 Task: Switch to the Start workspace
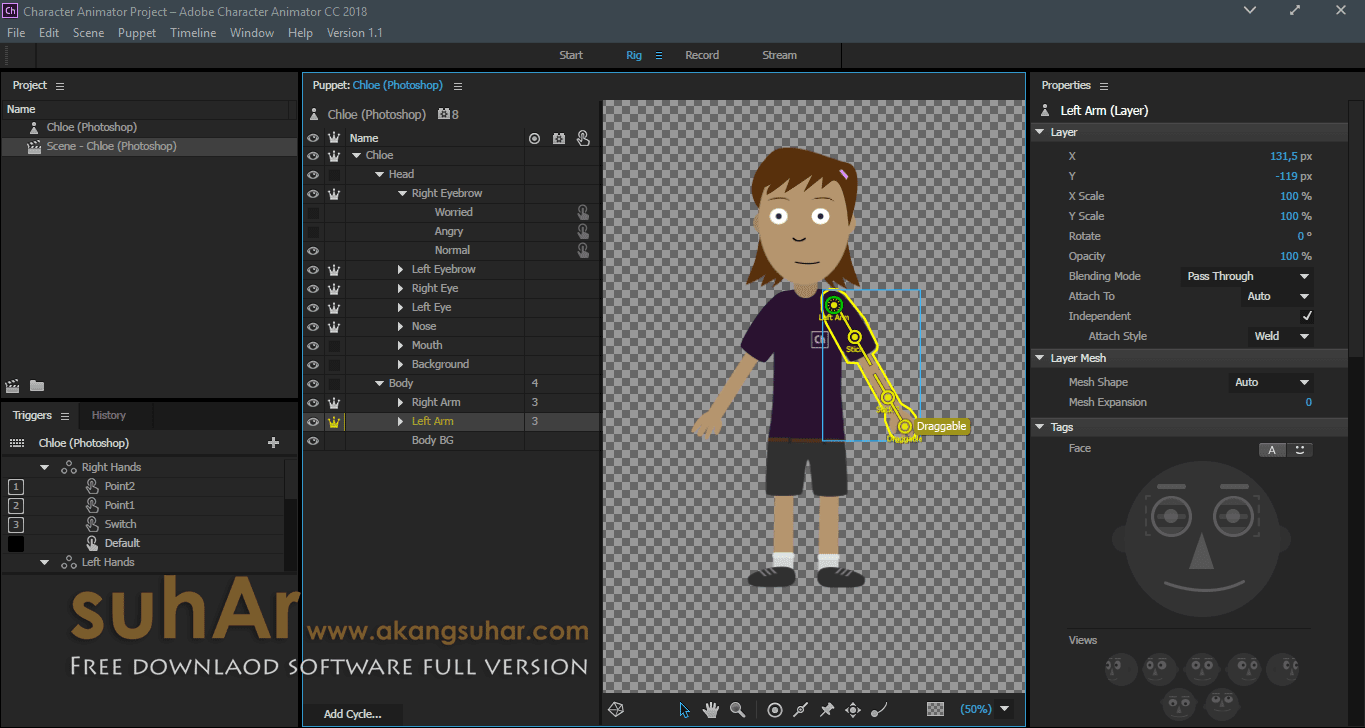tap(571, 55)
